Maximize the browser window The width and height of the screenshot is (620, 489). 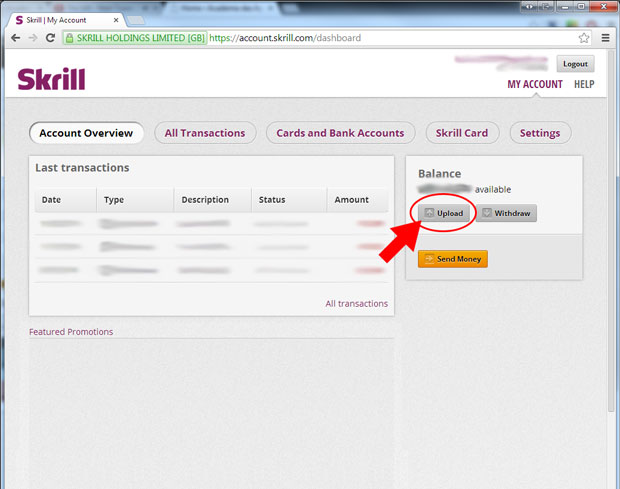(581, 6)
